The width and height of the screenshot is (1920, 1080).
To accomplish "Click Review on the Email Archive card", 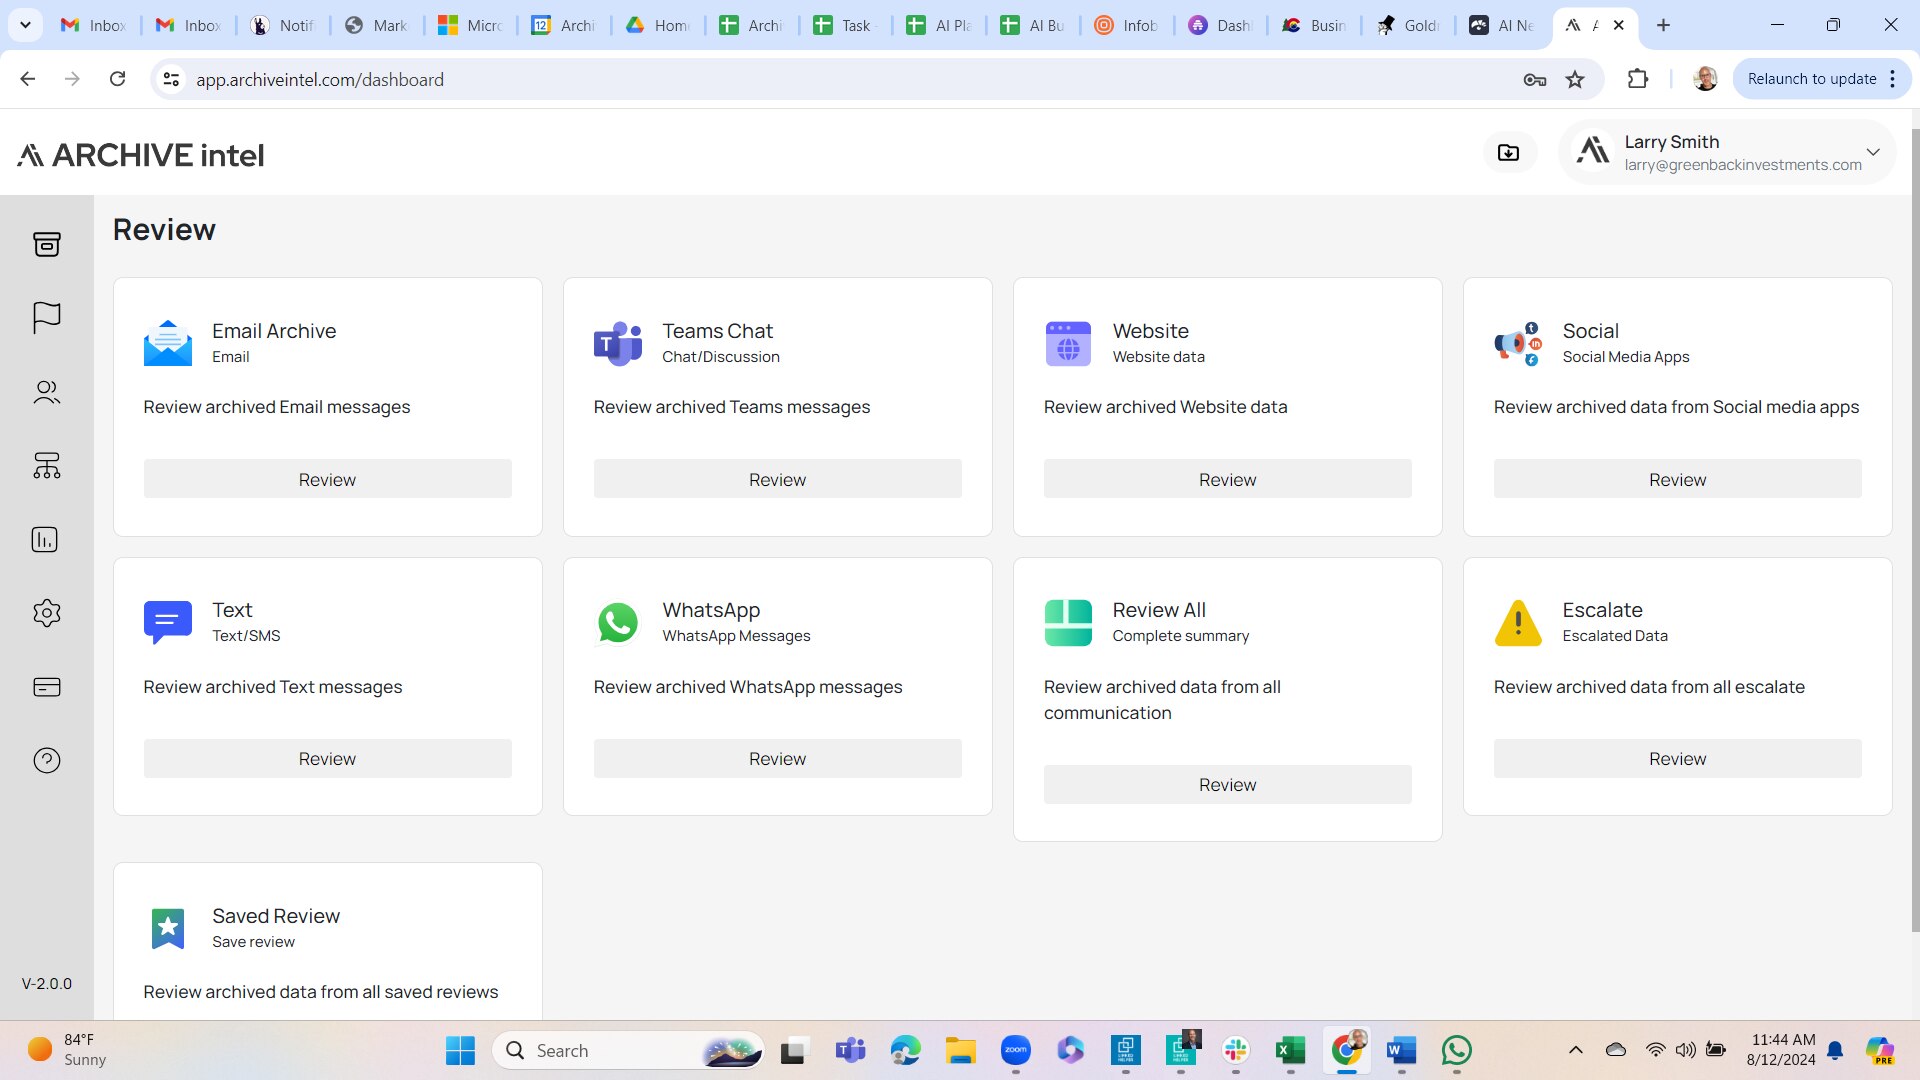I will 327,479.
